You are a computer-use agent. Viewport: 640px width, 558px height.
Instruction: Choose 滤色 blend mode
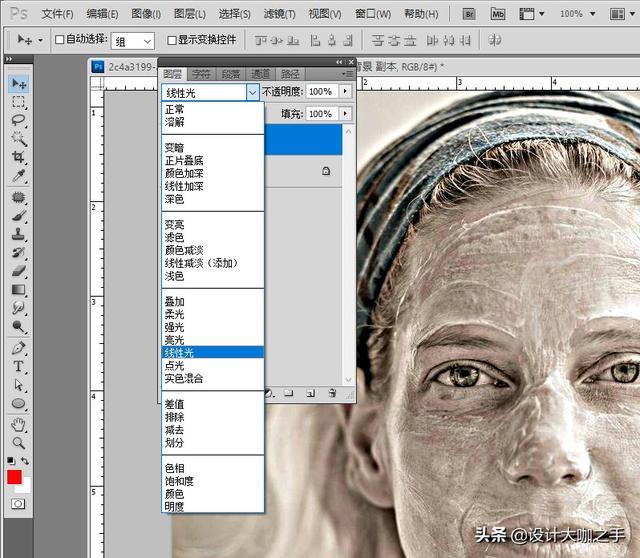tap(213, 237)
